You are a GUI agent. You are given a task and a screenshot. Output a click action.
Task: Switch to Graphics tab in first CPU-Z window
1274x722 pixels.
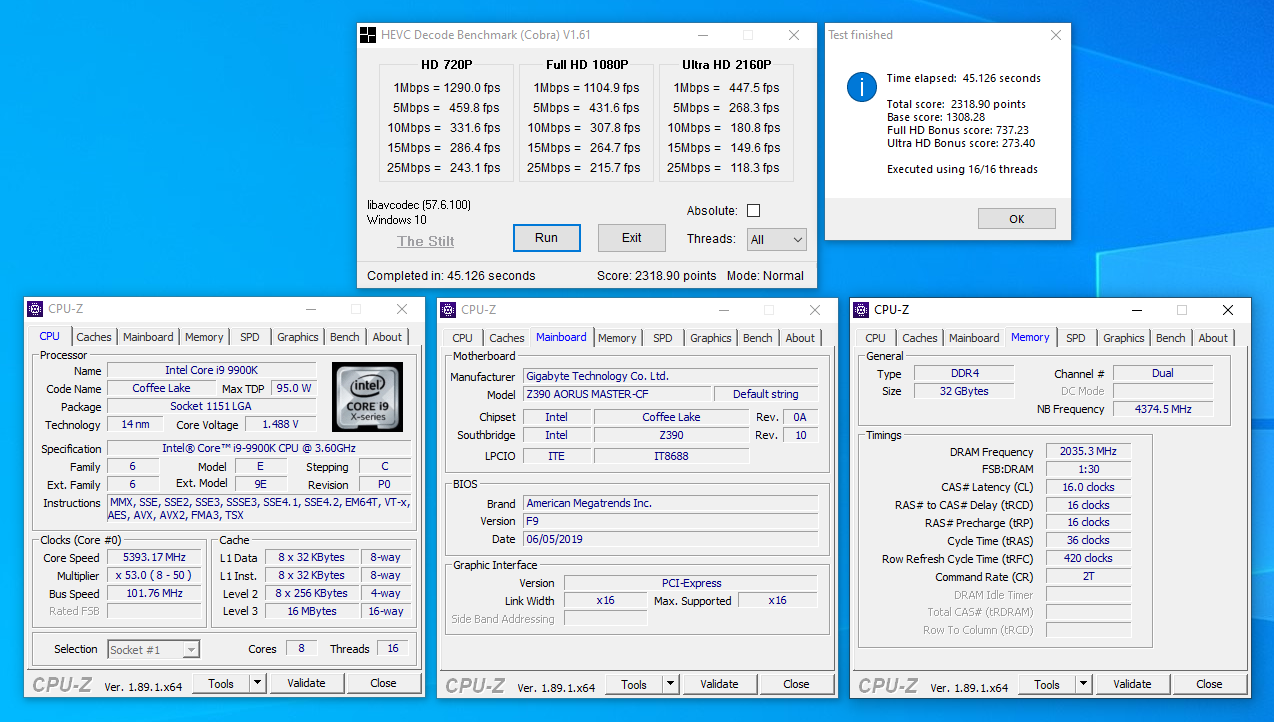click(x=298, y=337)
